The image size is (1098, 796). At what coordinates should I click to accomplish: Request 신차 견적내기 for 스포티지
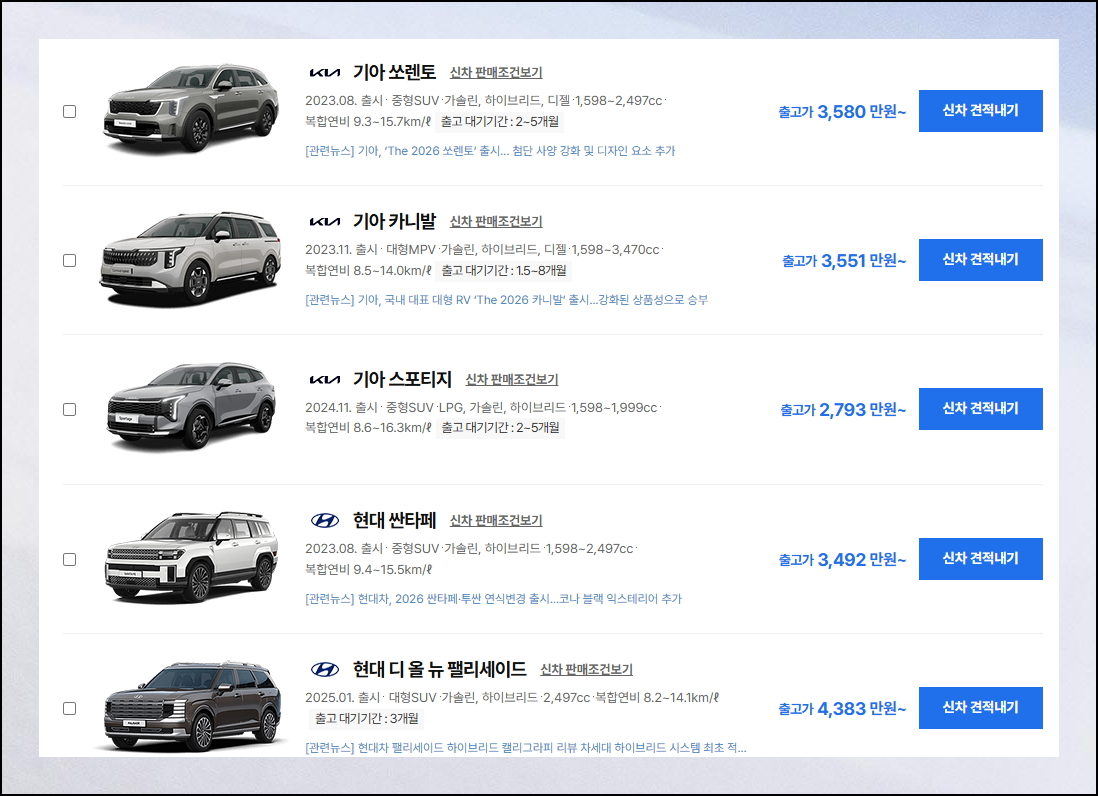click(x=980, y=409)
